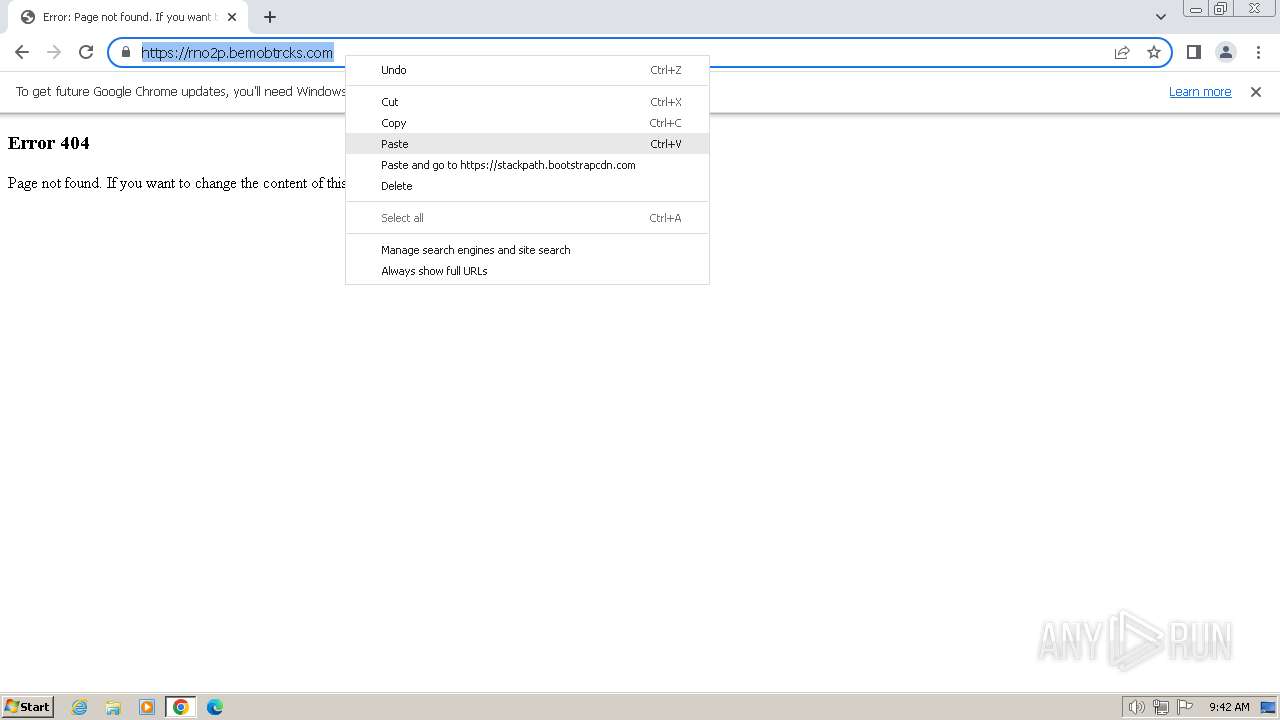Open the volume speaker tray icon
The width and height of the screenshot is (1280, 720).
pos(1137,707)
